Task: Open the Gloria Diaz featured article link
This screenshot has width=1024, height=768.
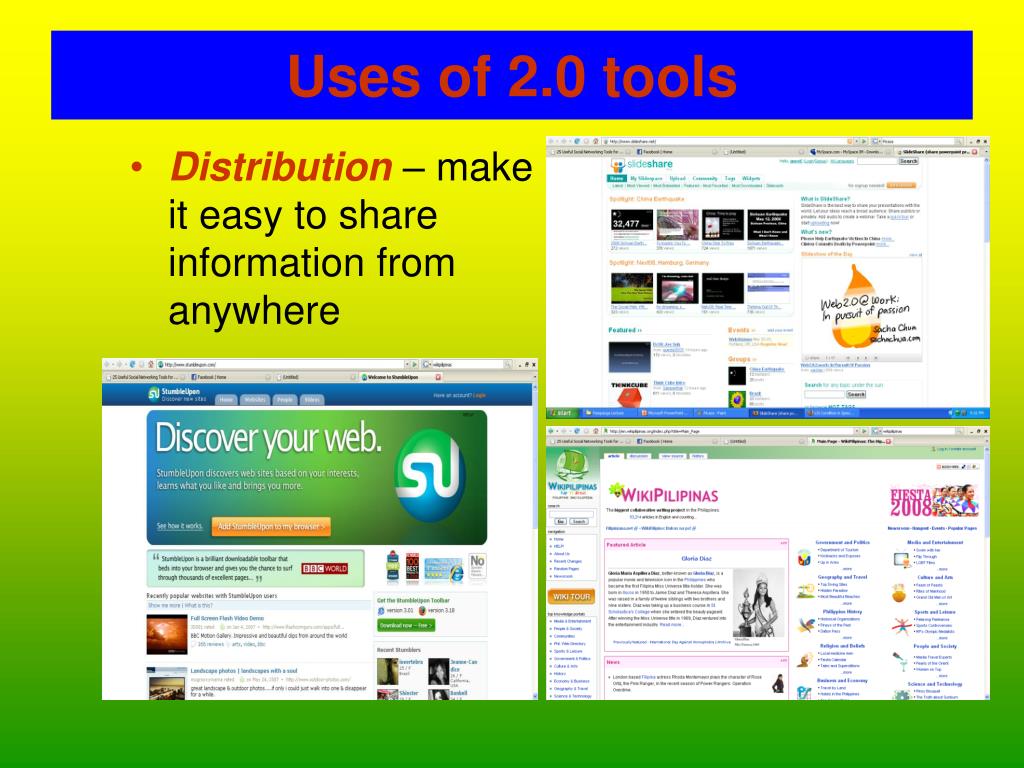Action: point(696,558)
